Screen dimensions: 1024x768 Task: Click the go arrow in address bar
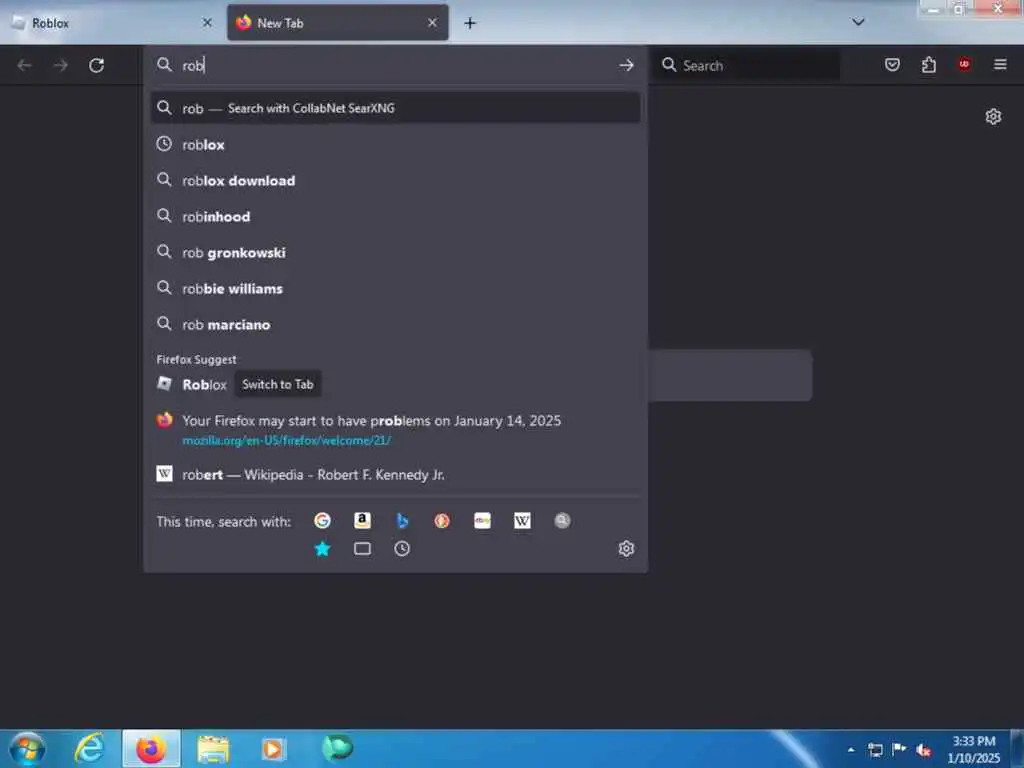pyautogui.click(x=626, y=65)
